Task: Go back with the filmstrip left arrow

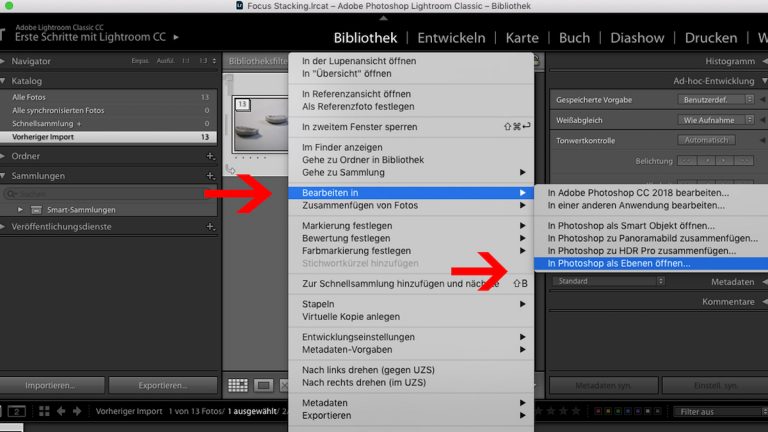Action: point(61,411)
